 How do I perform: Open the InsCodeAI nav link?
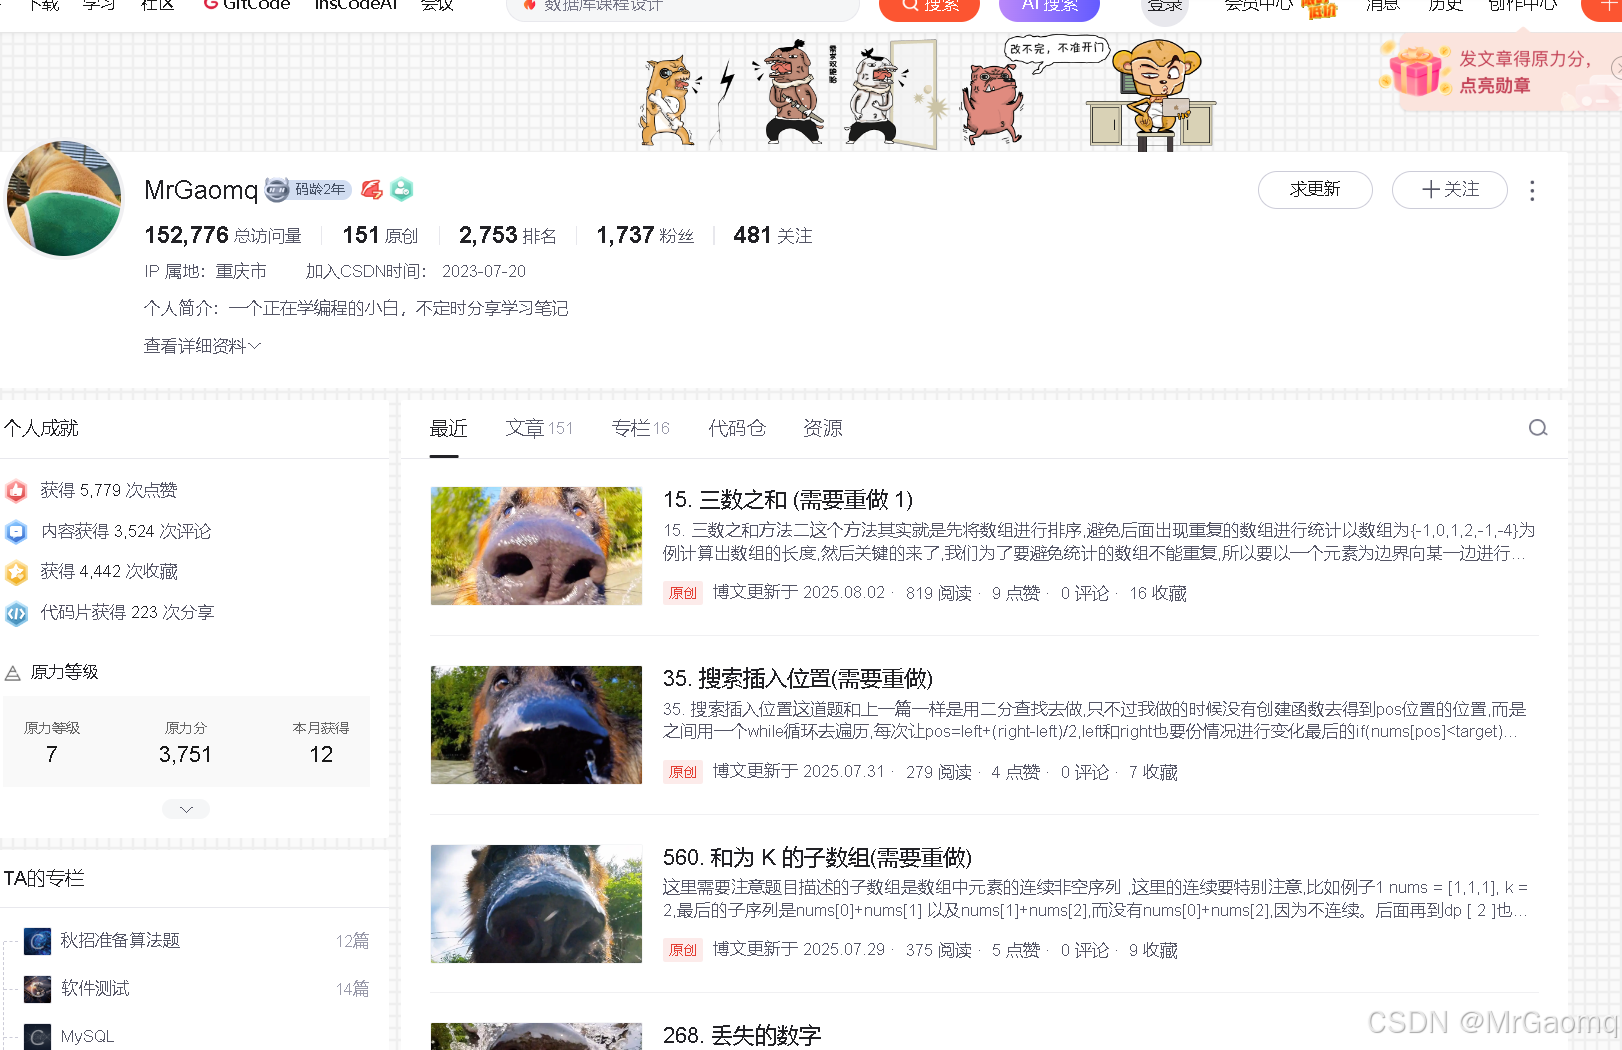(x=356, y=6)
